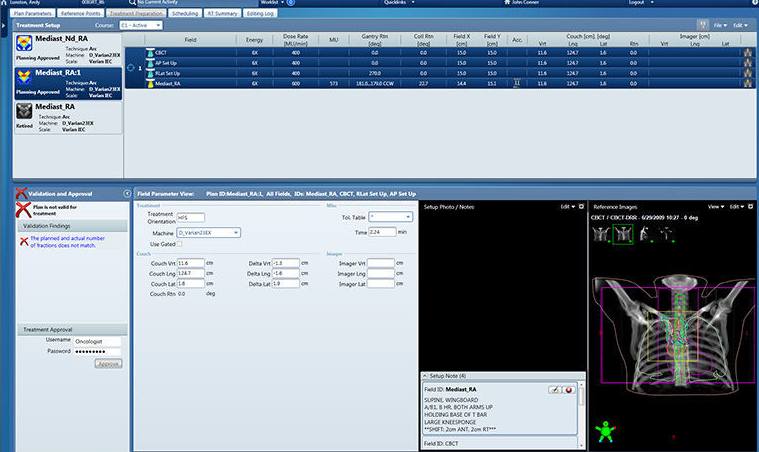759x452 pixels.
Task: Click the end-of-row icon for CBCT field
Action: pos(748,53)
